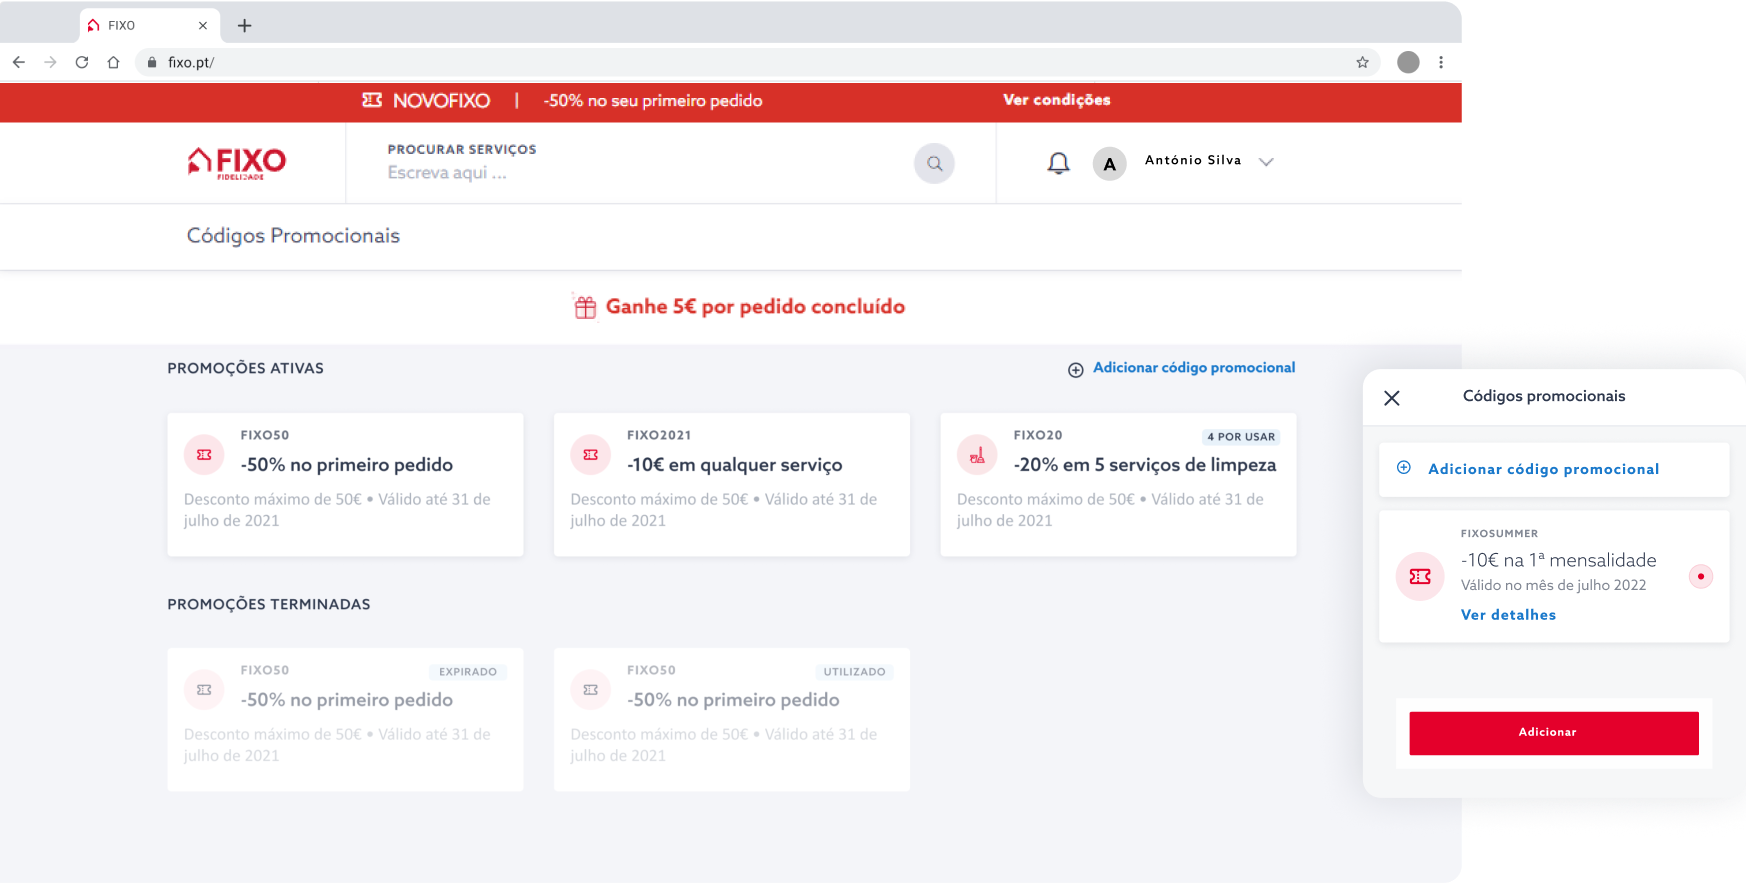Open the notifications bell
Image resolution: width=1746 pixels, height=883 pixels.
pos(1058,163)
